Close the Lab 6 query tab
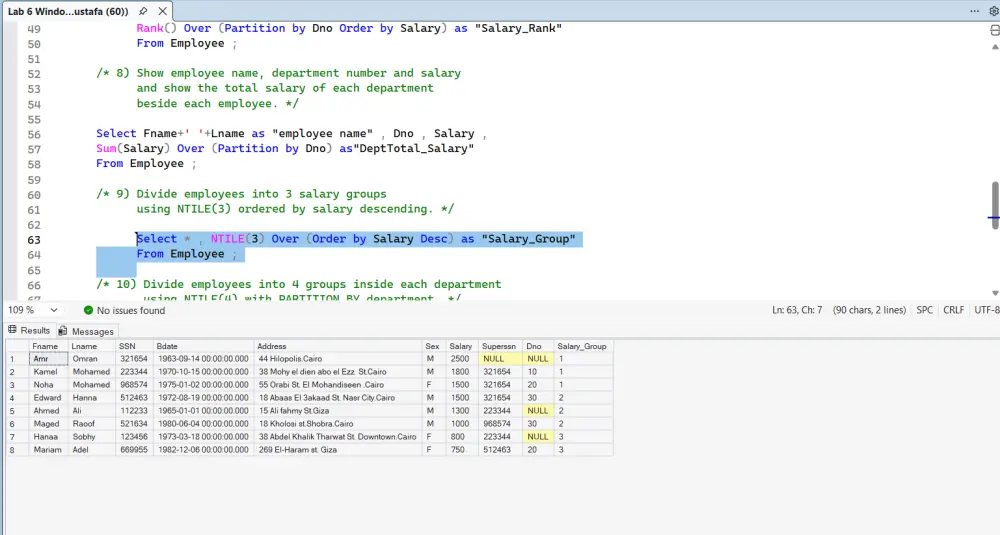 tap(163, 11)
